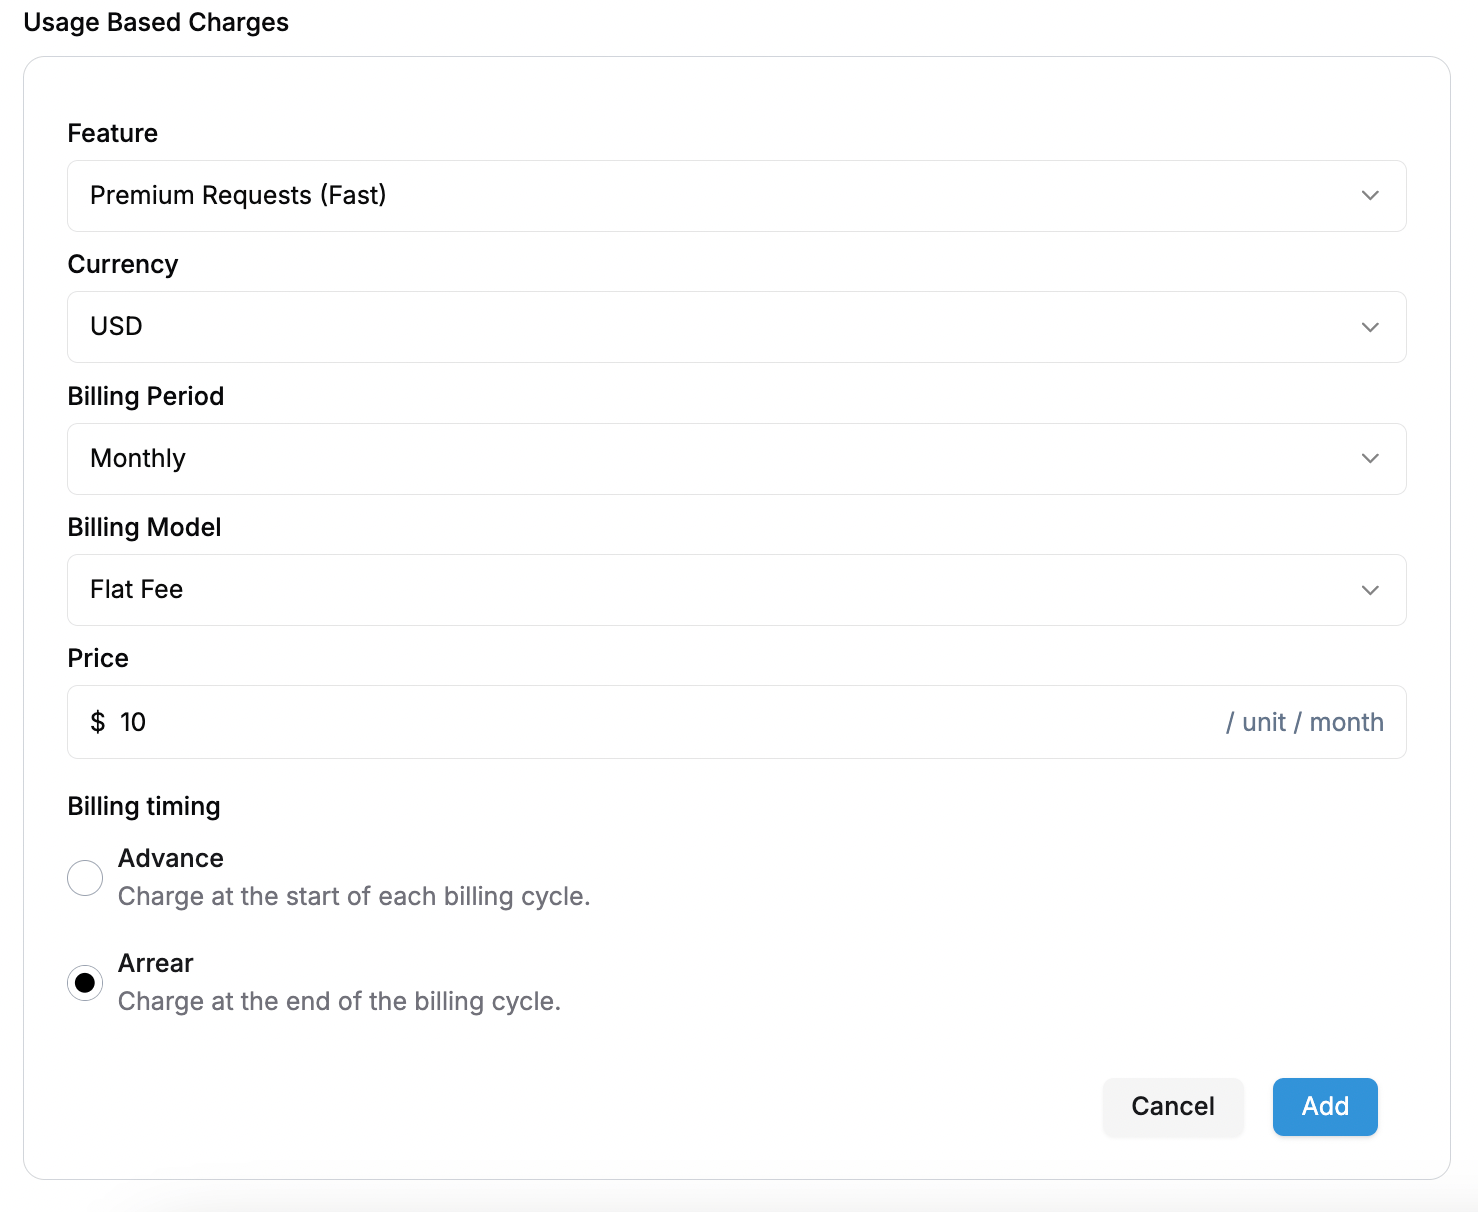Click "Charge at the start of each billing cycle" text
Image resolution: width=1478 pixels, height=1212 pixels.
point(354,896)
